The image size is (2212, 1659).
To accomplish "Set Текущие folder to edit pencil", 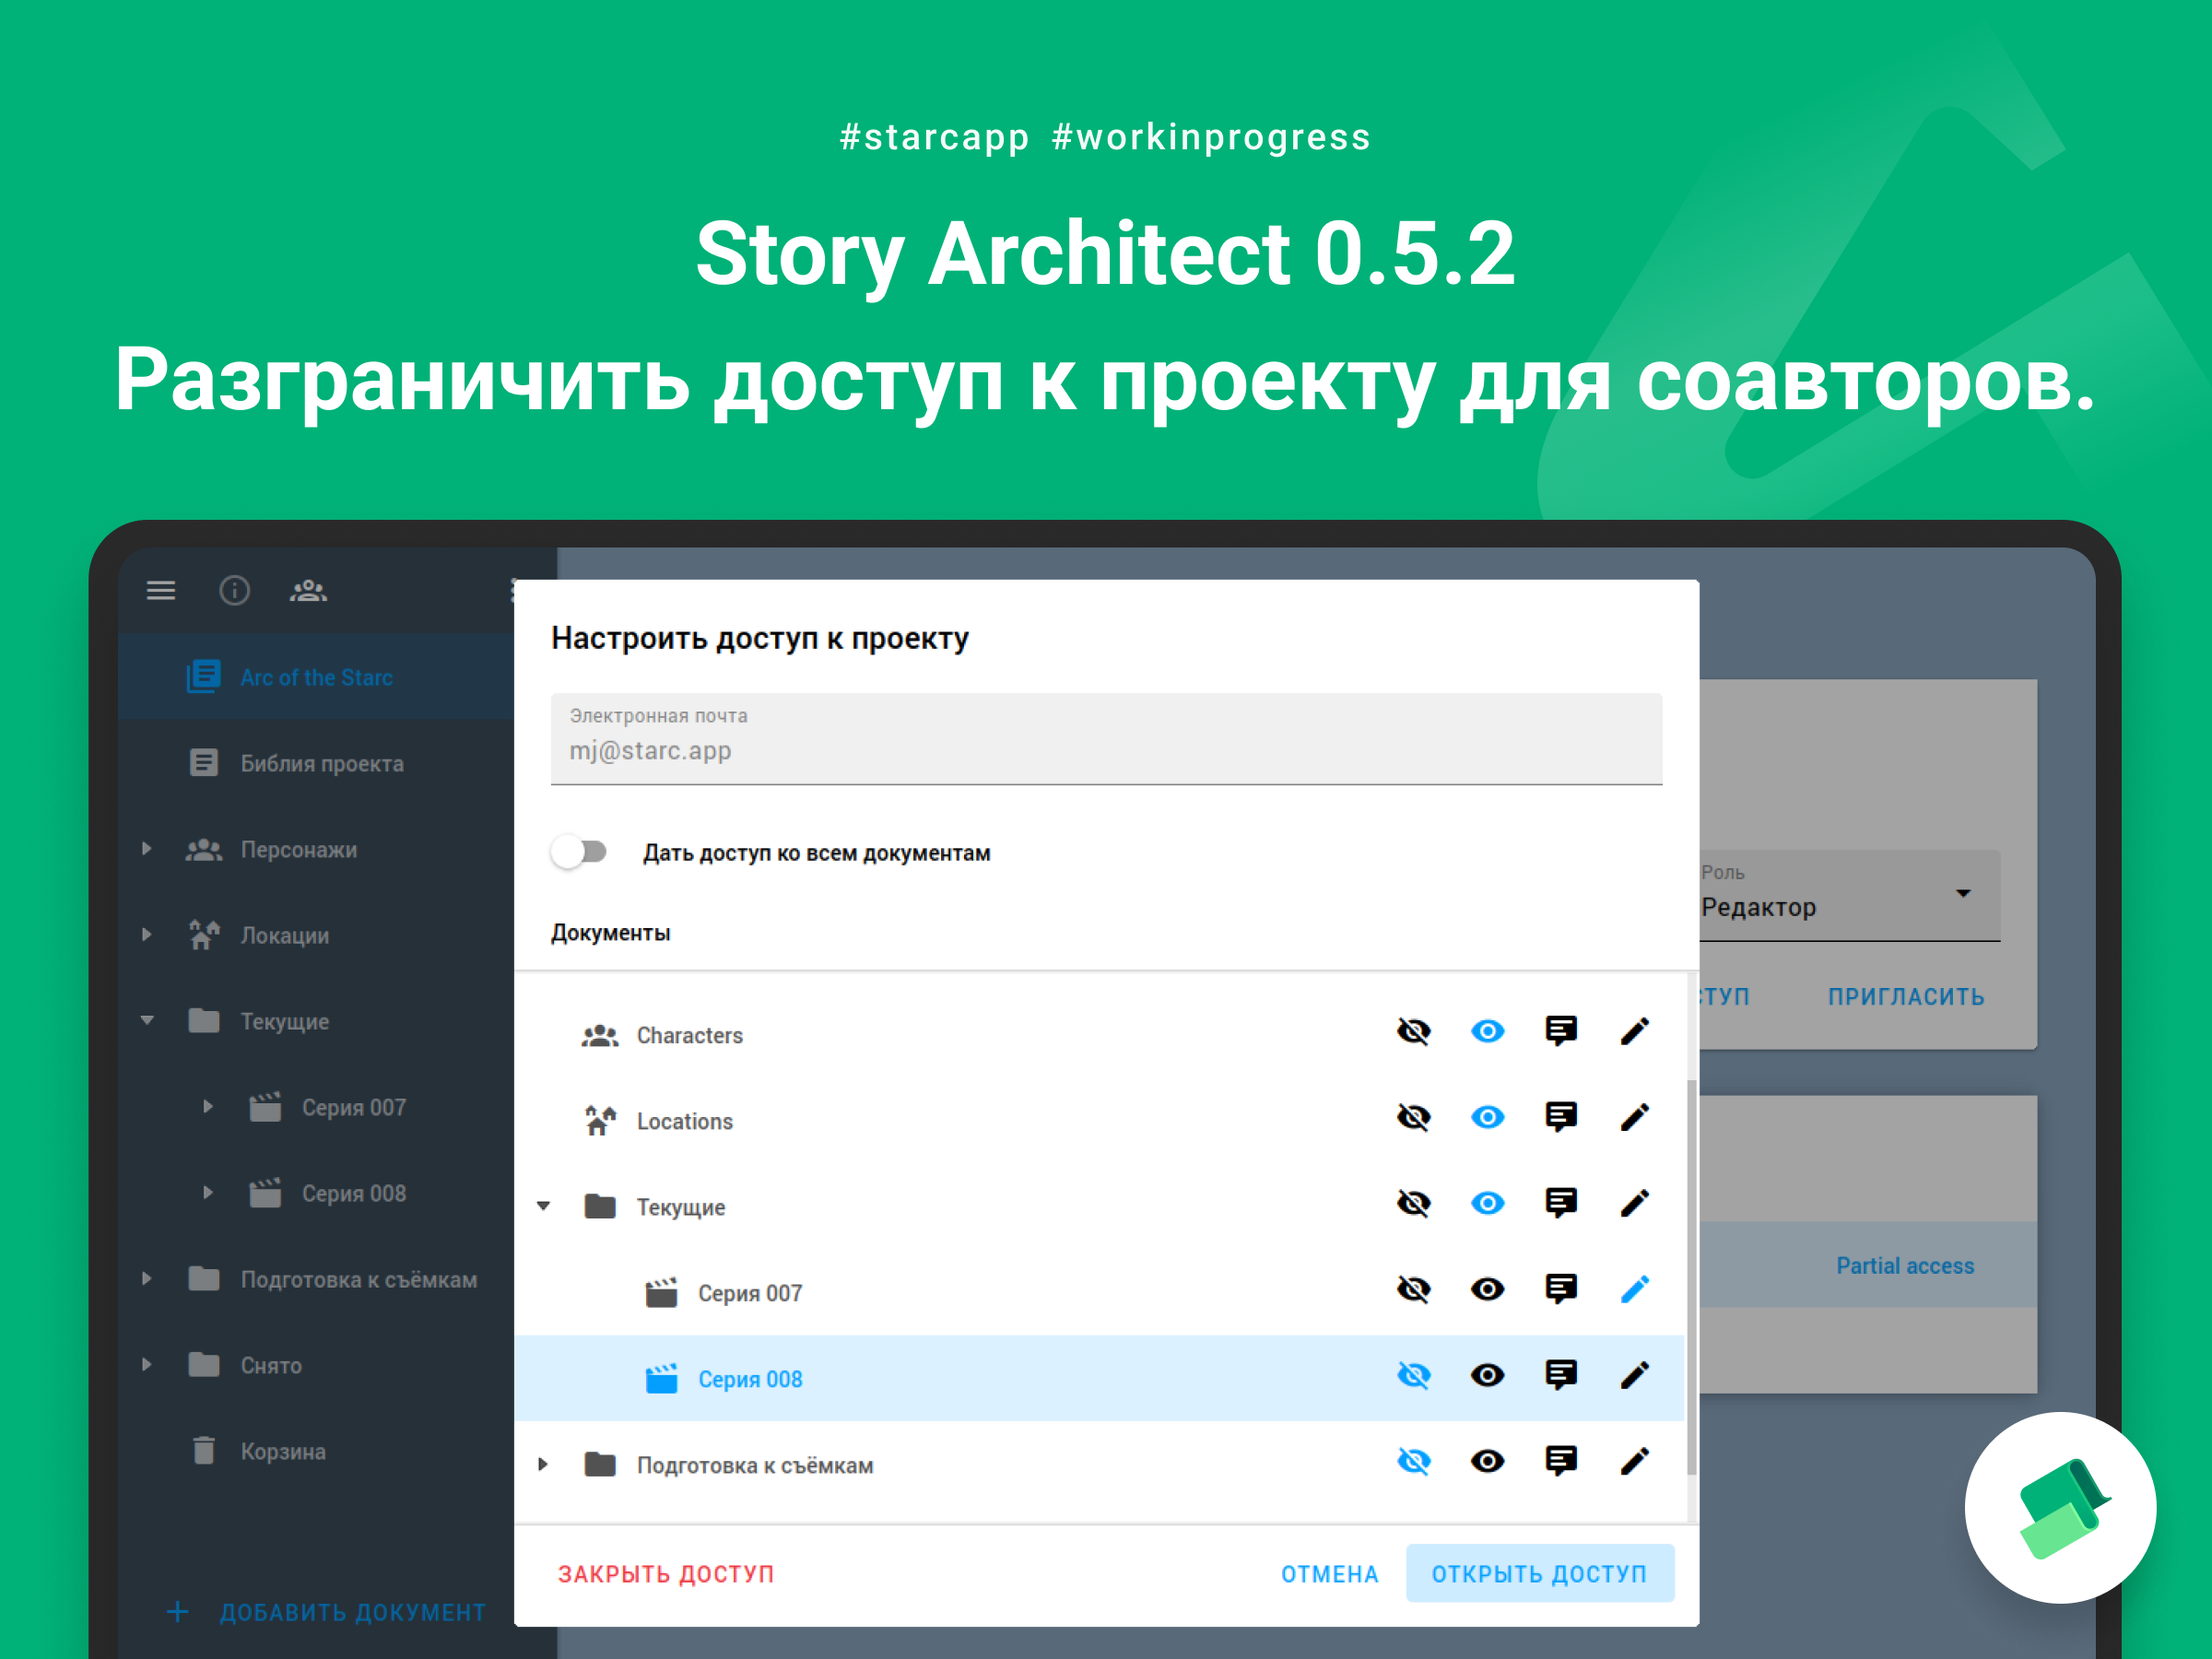I will (1634, 1203).
